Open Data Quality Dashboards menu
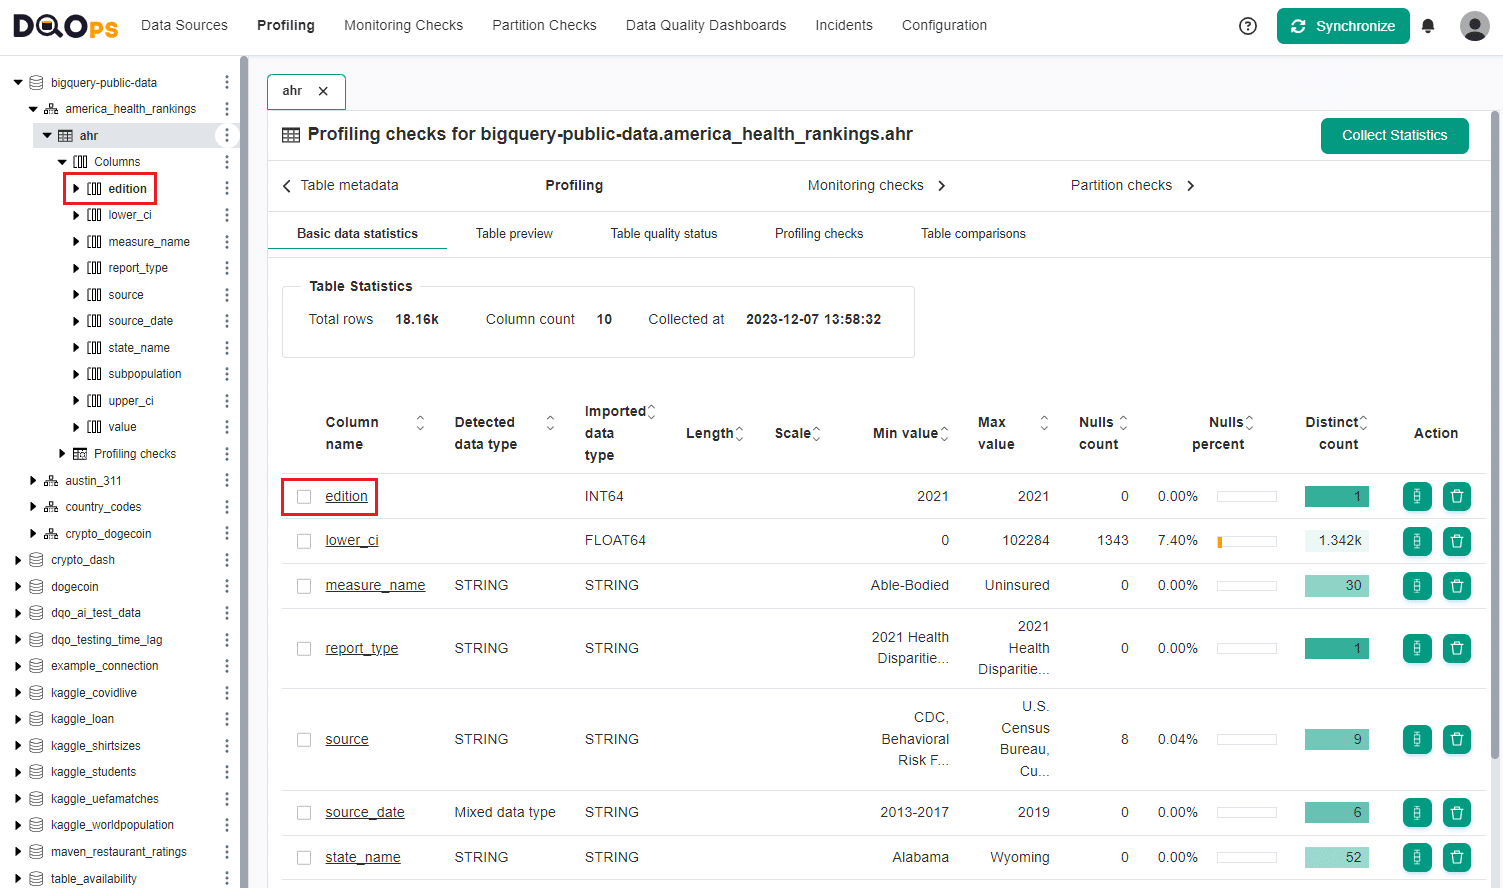The image size is (1503, 888). pos(705,25)
